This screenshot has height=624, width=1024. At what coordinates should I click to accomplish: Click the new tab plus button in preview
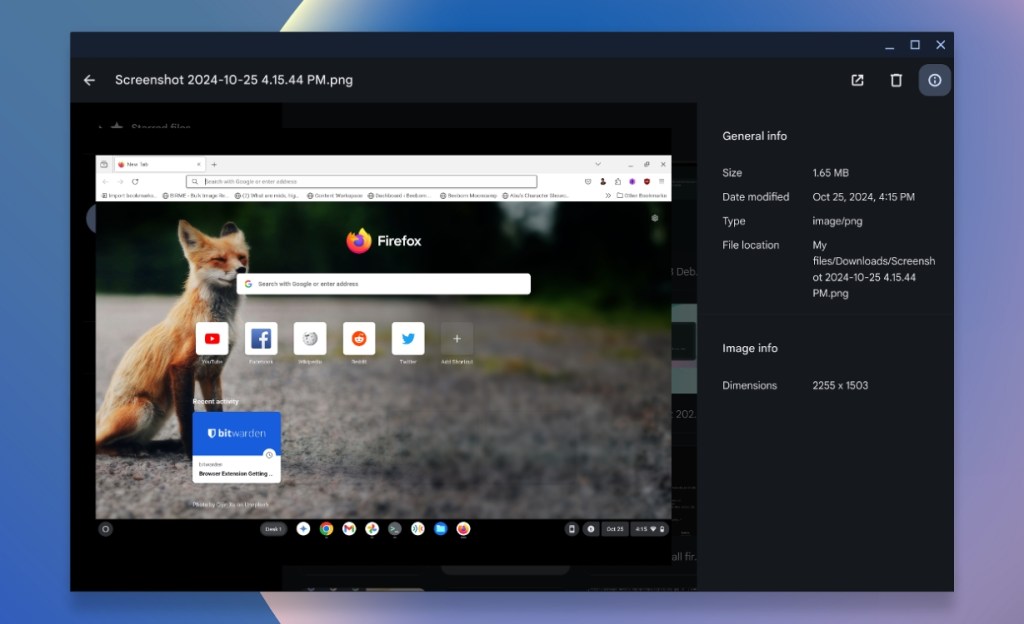point(214,164)
